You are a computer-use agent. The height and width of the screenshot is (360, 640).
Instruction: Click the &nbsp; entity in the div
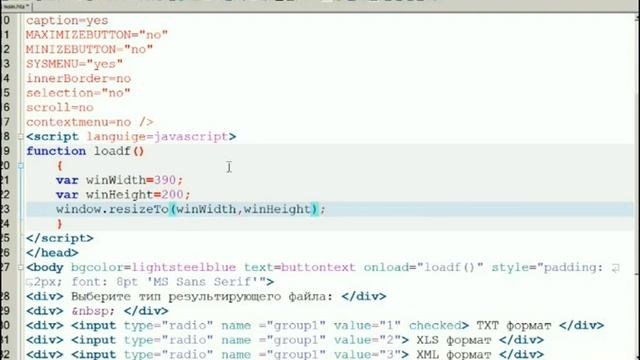[x=93, y=311]
